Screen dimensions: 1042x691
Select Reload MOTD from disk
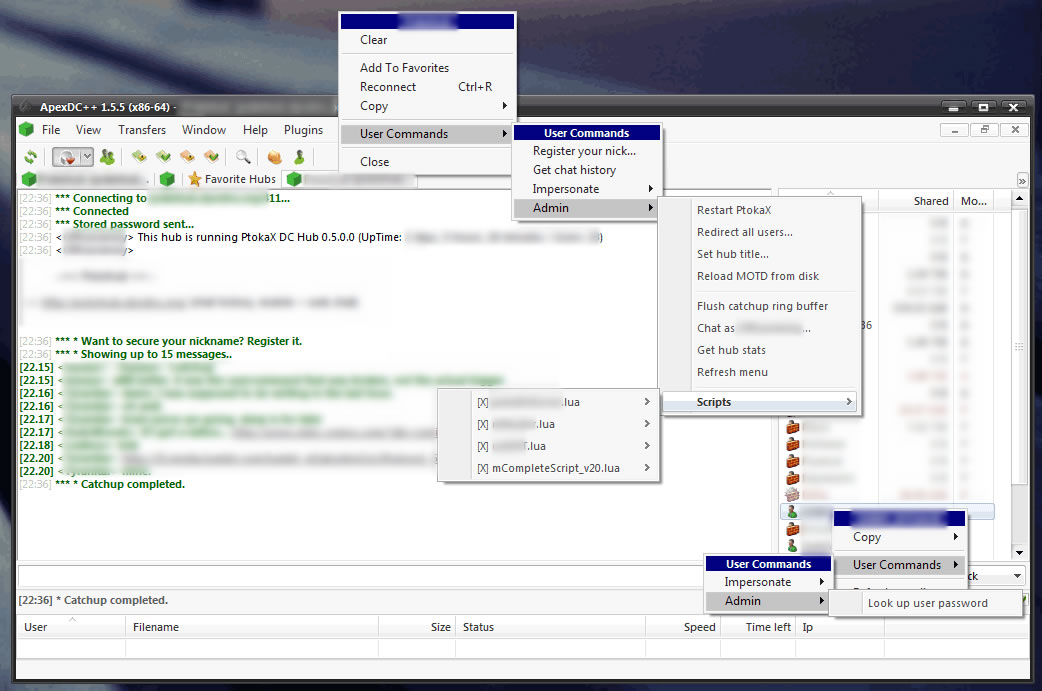[760, 276]
